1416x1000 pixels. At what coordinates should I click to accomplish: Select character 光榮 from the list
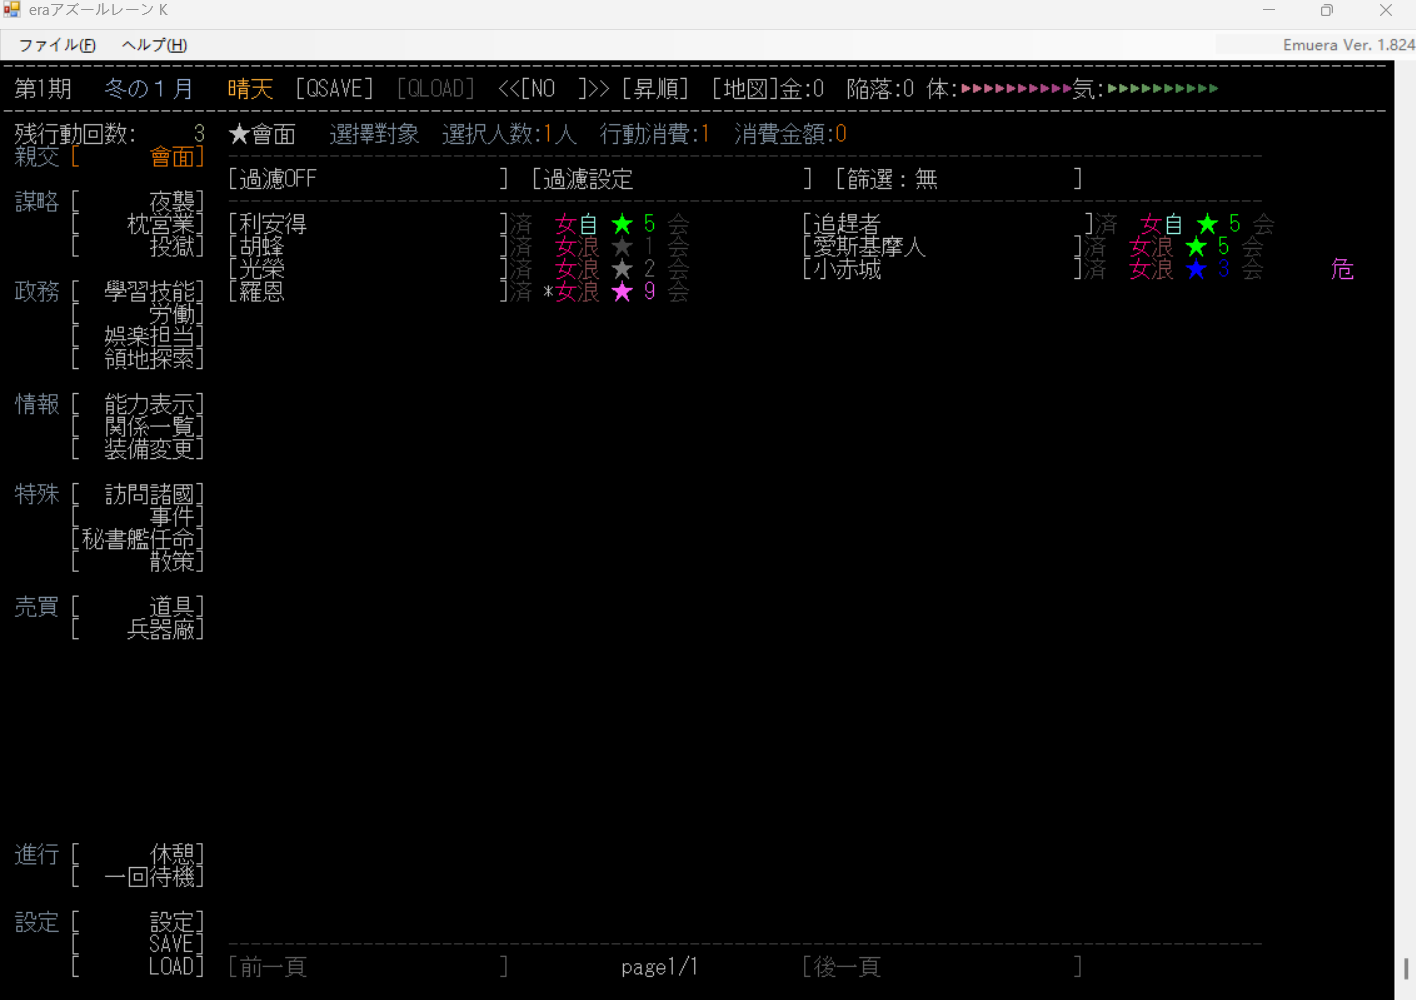pyautogui.click(x=368, y=269)
